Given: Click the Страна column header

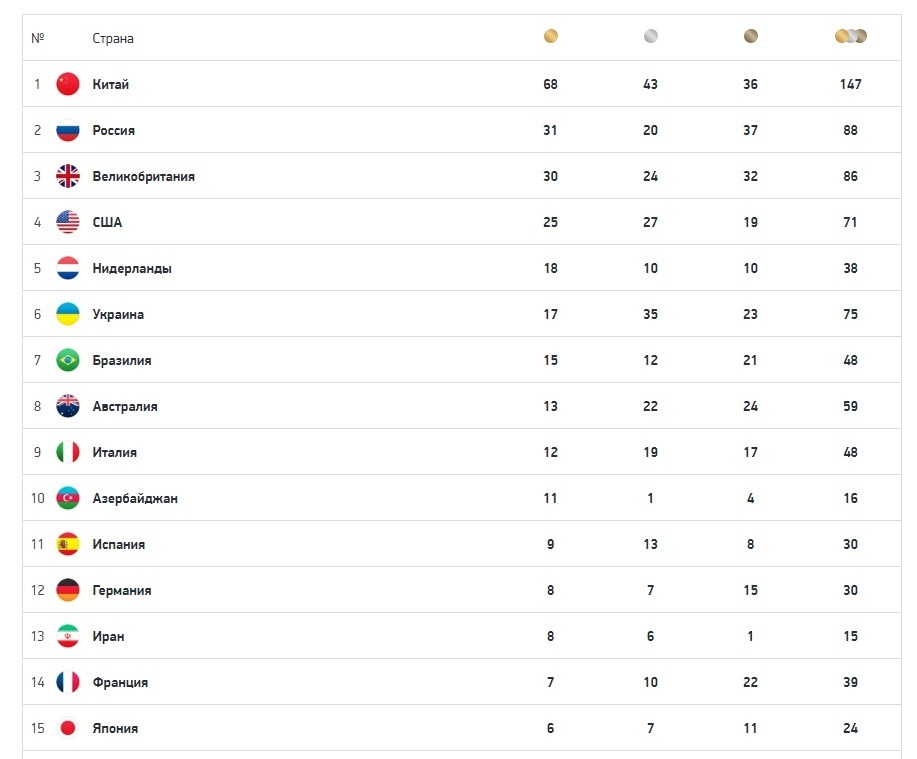Looking at the screenshot, I should point(113,38).
